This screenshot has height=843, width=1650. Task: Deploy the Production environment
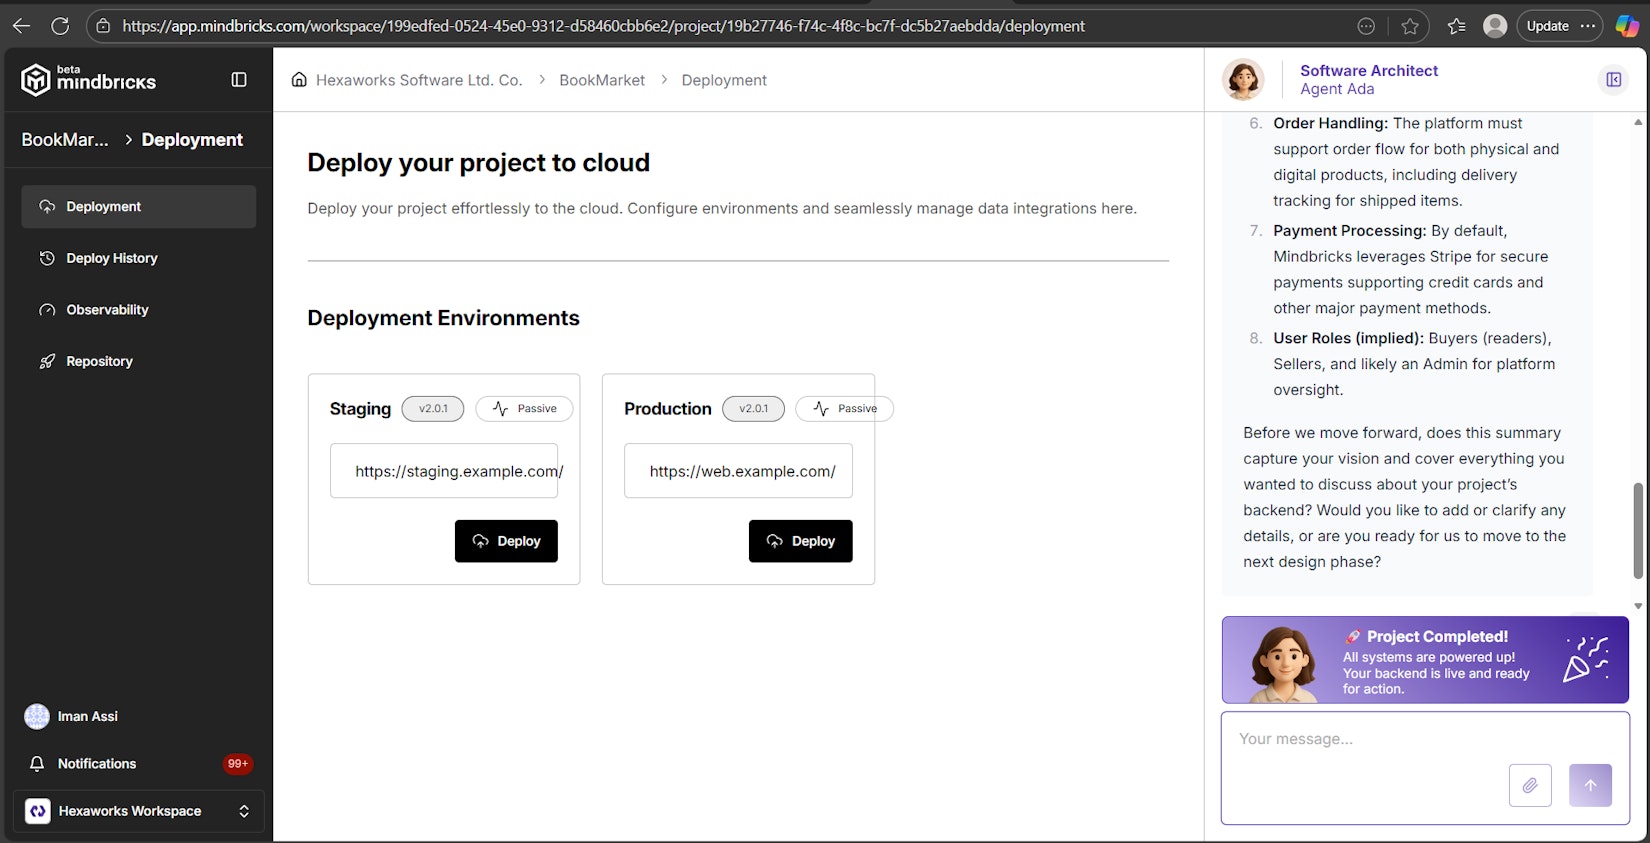[800, 541]
